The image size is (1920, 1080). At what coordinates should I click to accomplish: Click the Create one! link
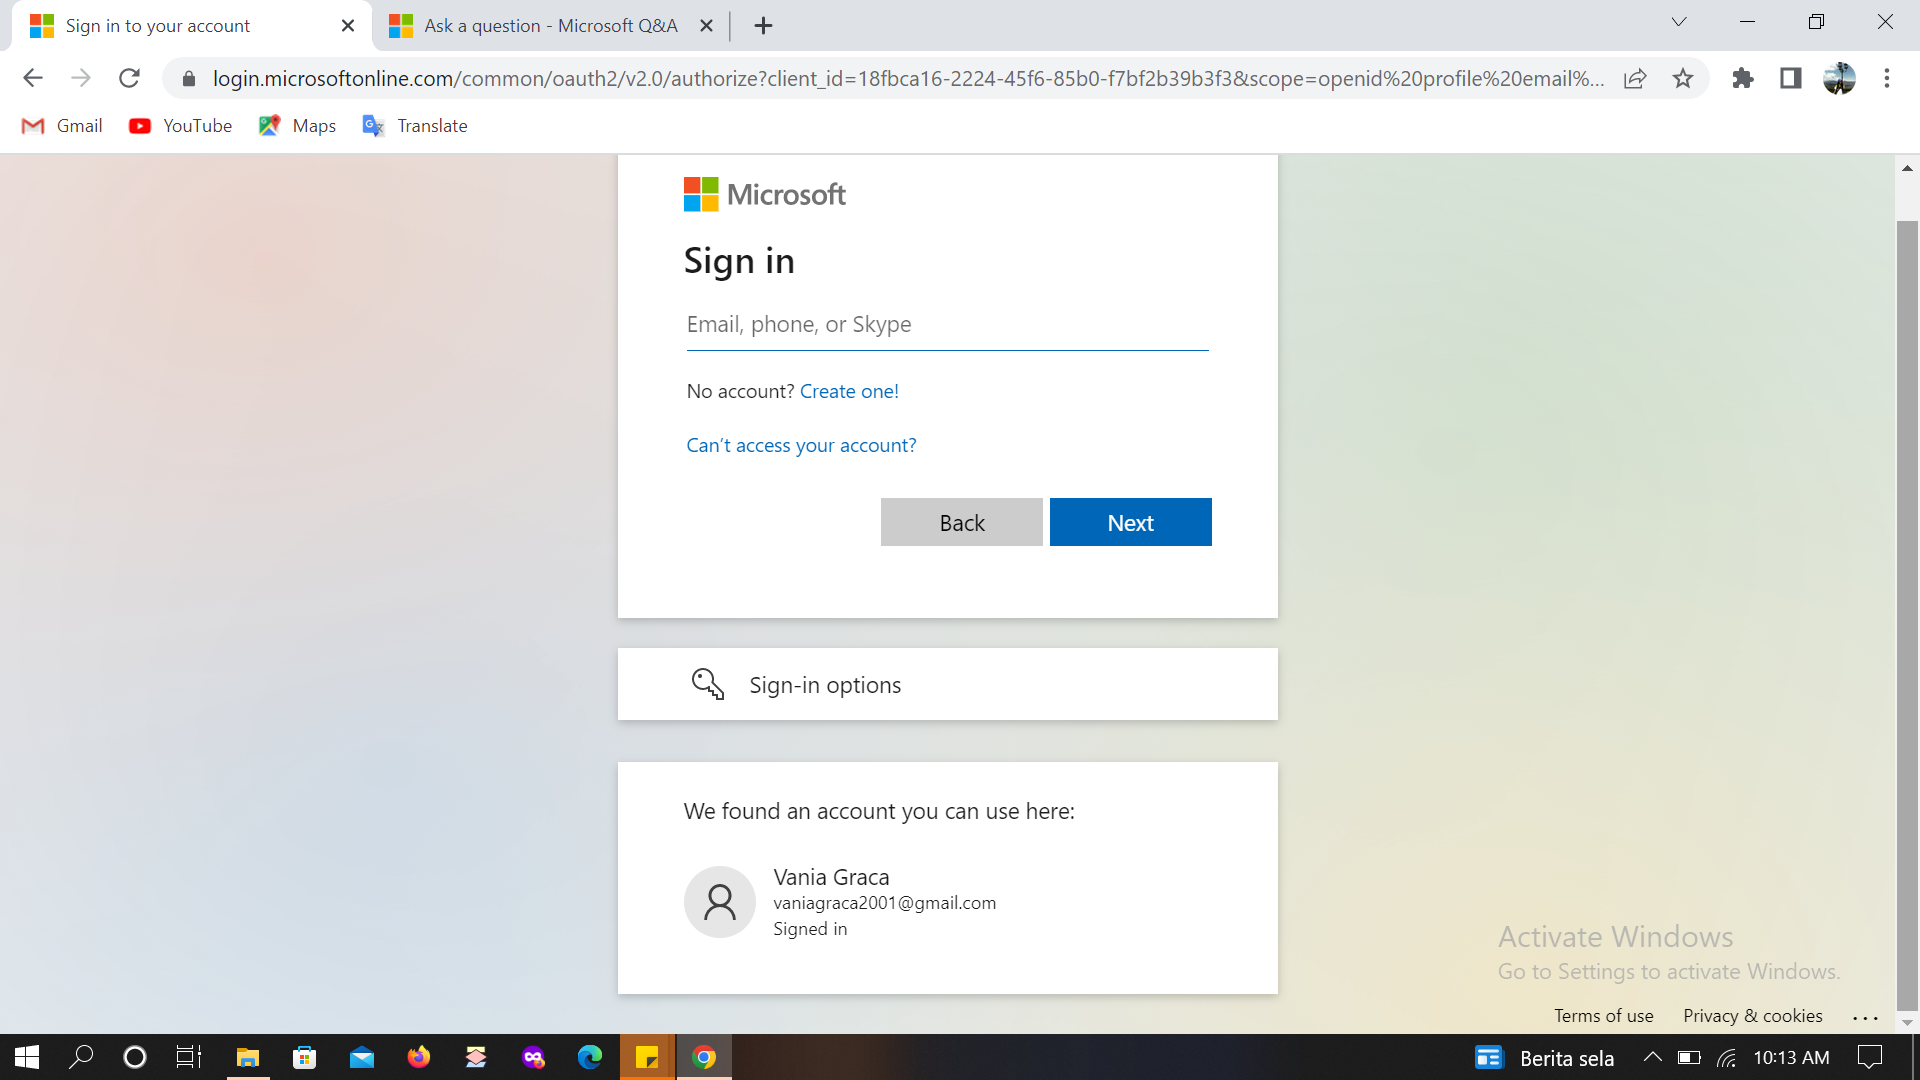coord(849,391)
